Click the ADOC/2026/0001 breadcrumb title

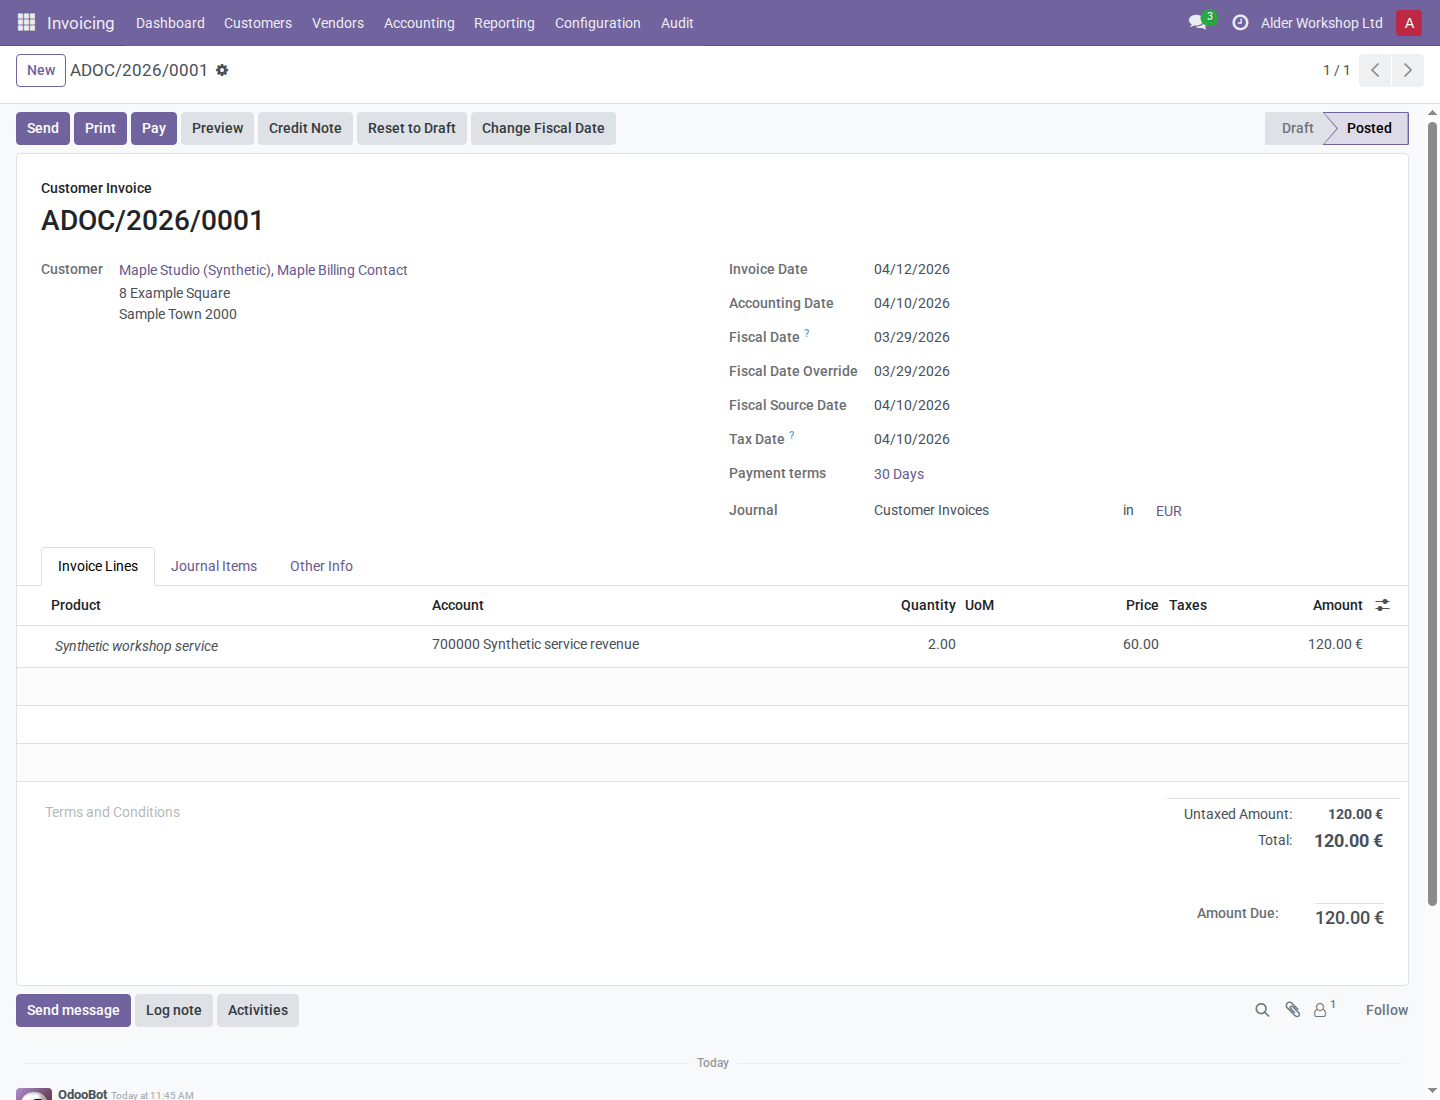tap(139, 70)
